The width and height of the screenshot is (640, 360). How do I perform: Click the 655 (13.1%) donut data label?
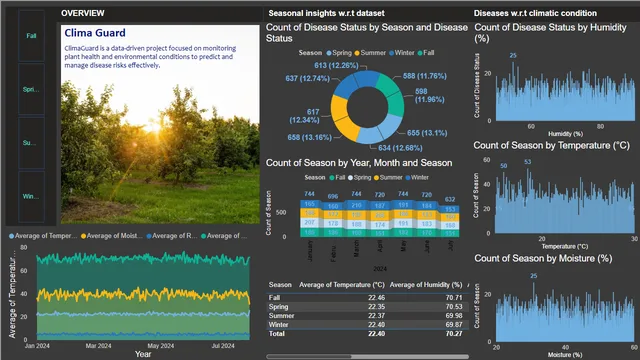coord(427,133)
